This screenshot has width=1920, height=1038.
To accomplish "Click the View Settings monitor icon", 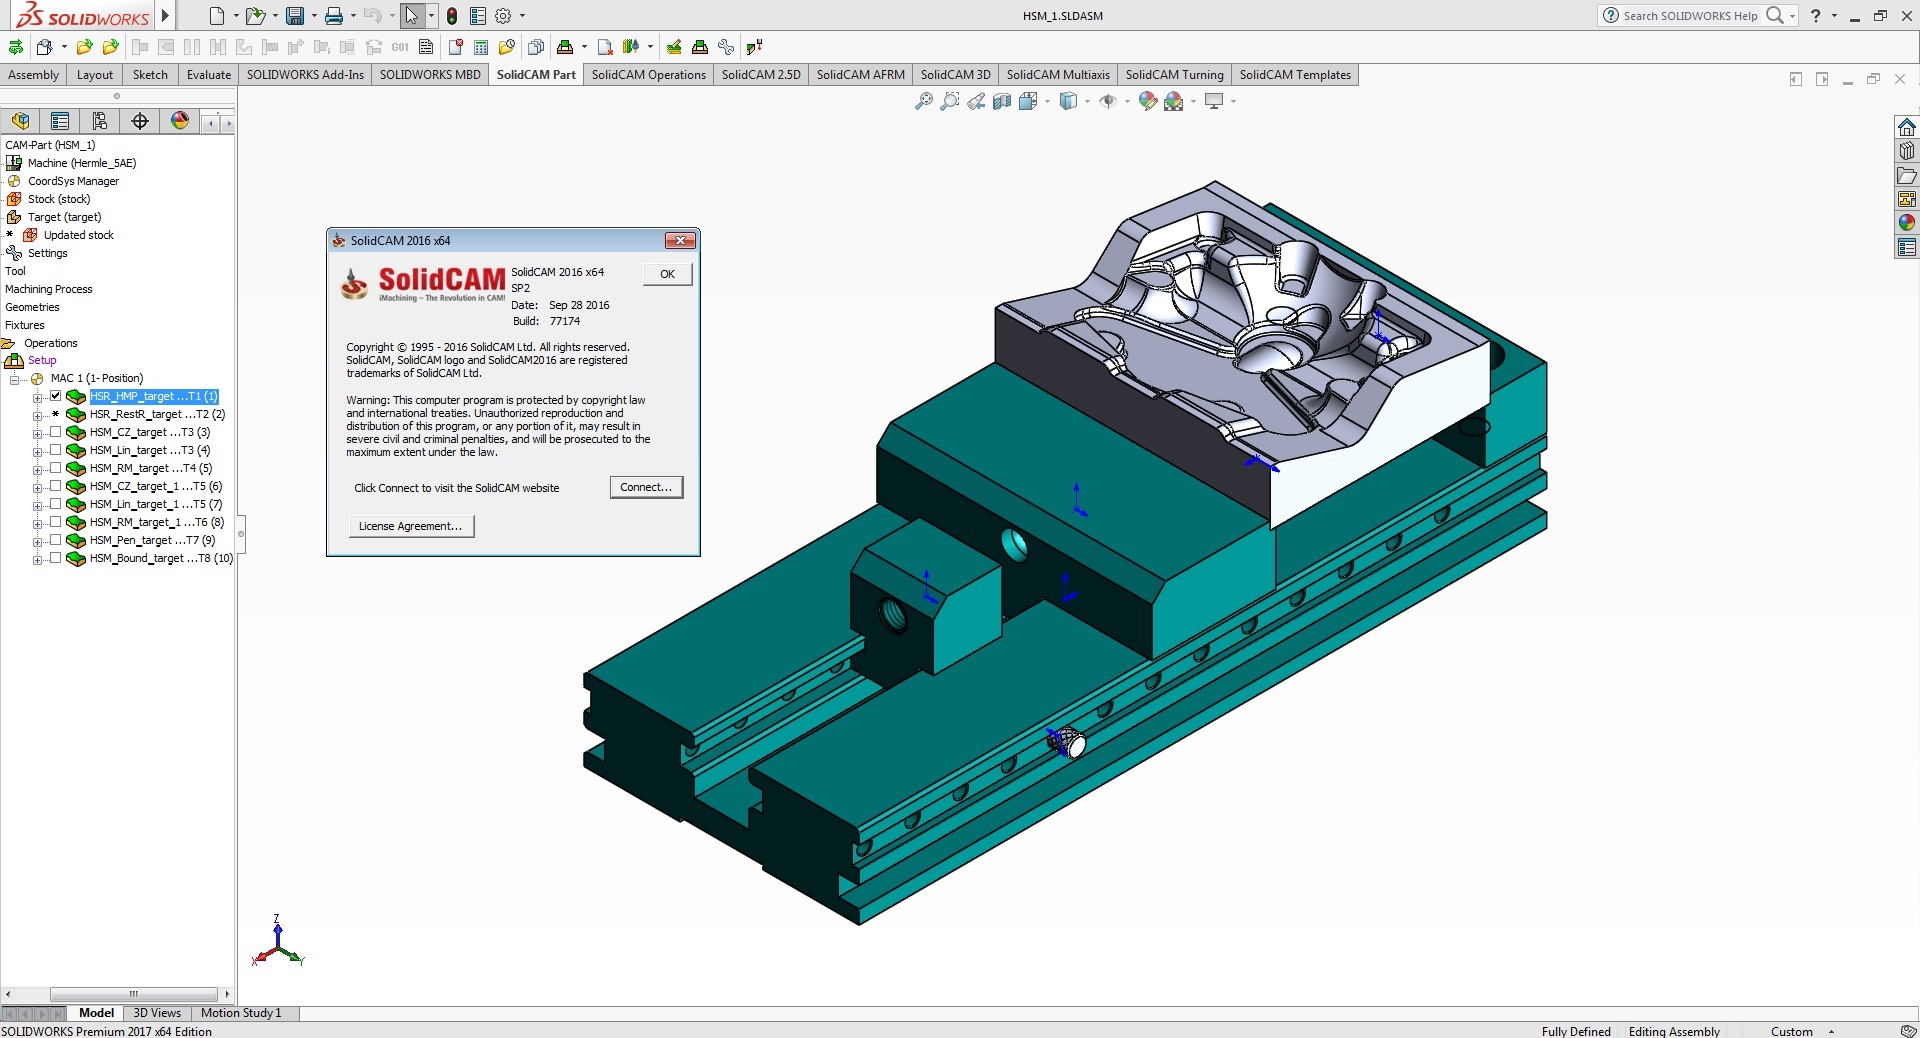I will pos(1214,101).
